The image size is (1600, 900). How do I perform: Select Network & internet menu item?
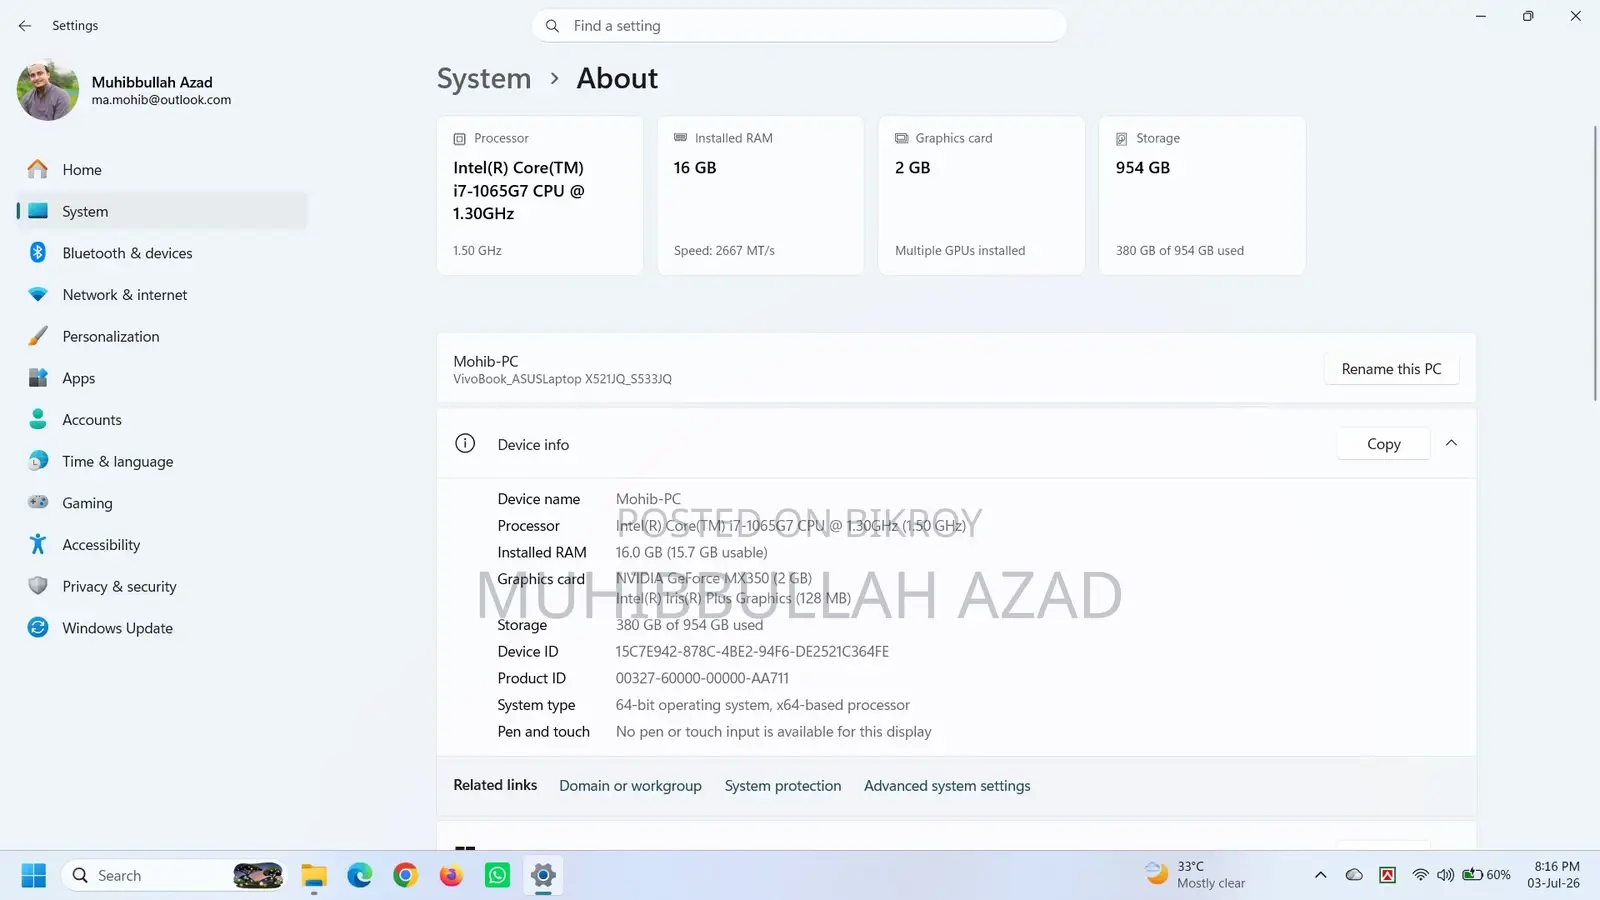pyautogui.click(x=162, y=295)
